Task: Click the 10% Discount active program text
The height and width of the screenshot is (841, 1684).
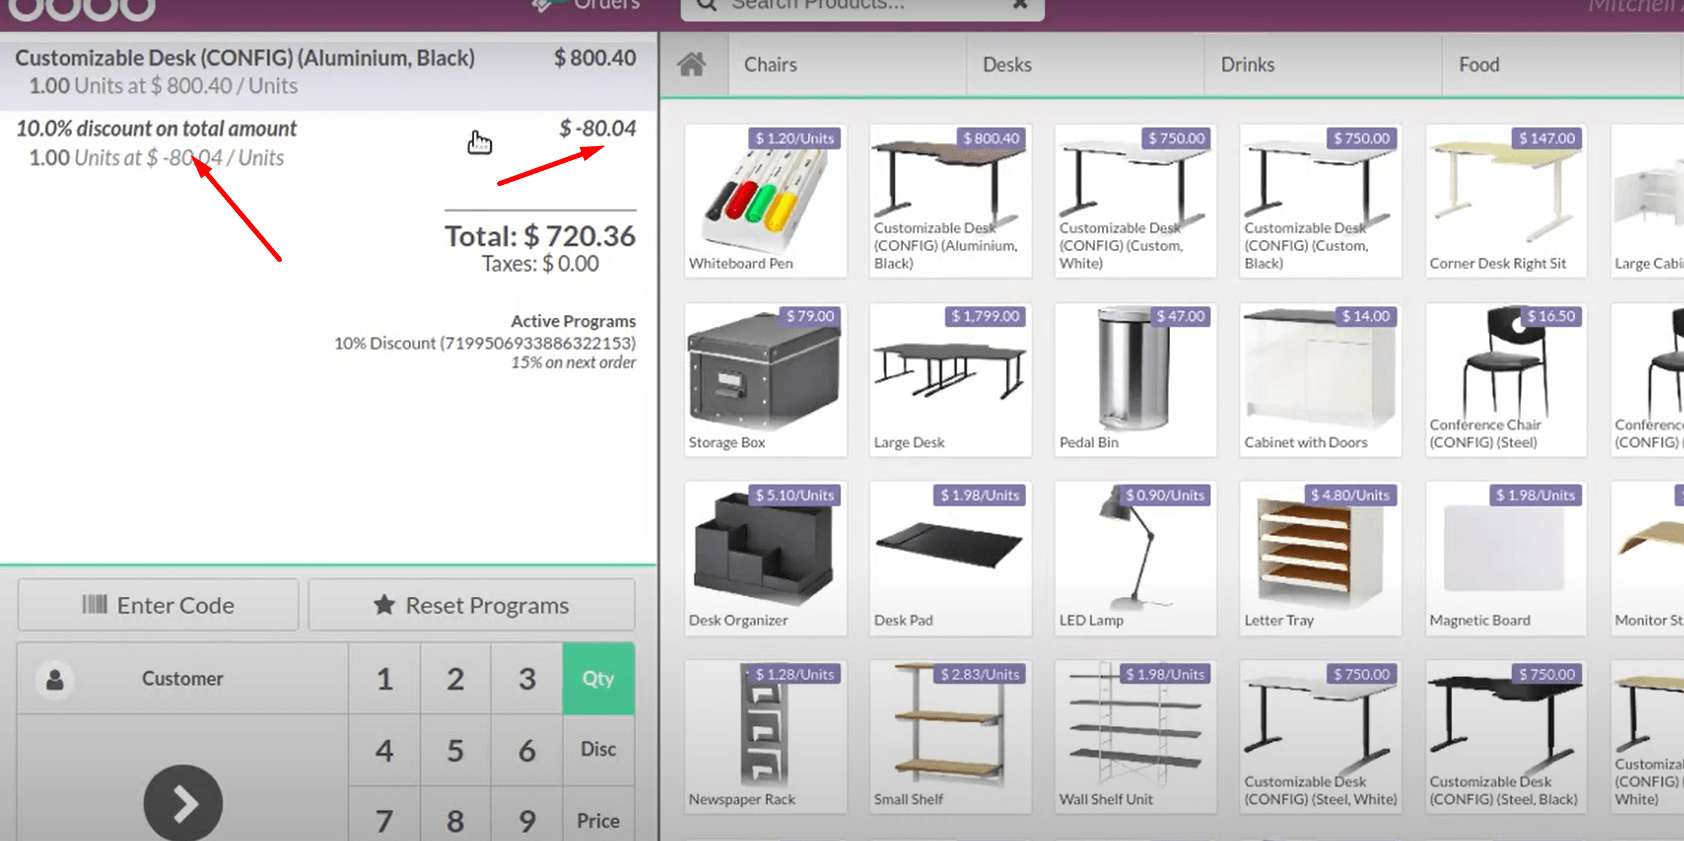Action: click(485, 343)
